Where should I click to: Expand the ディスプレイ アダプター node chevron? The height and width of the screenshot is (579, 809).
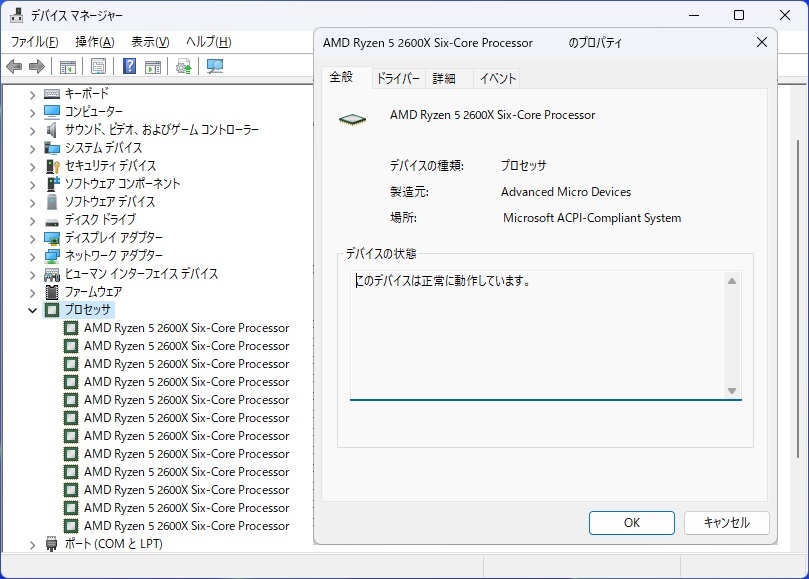coord(33,239)
